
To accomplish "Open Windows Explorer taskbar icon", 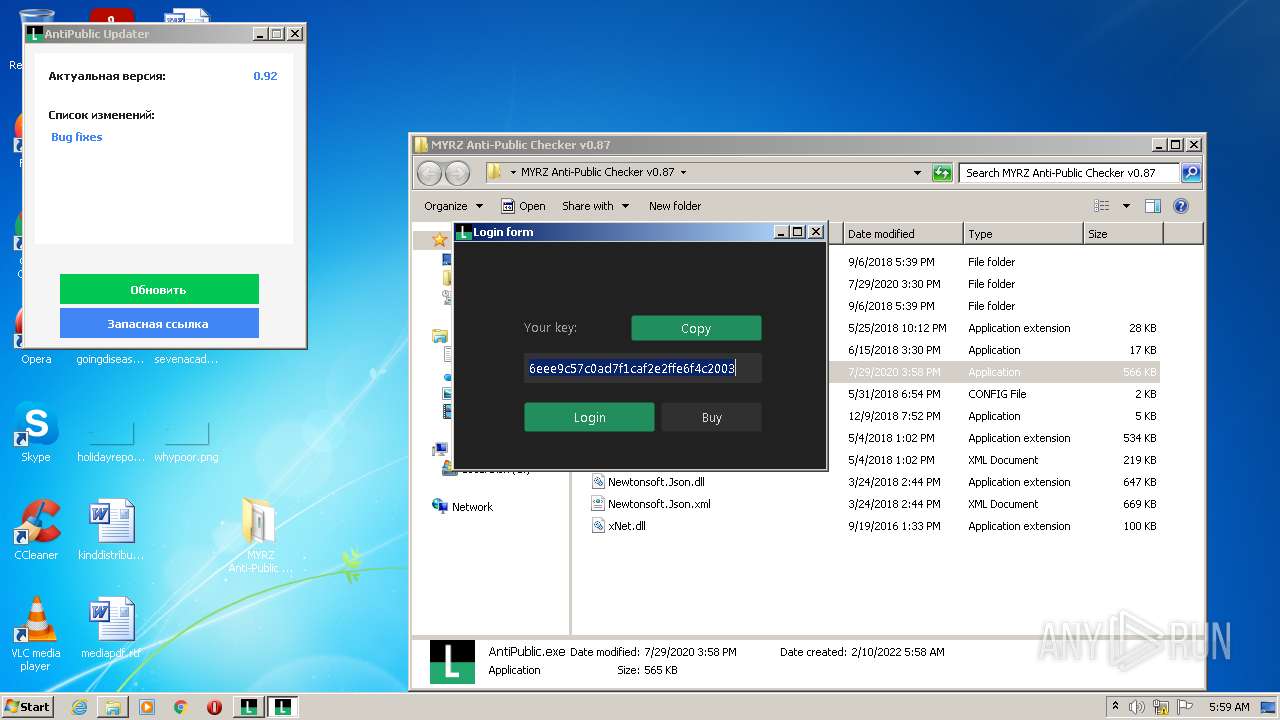I will click(113, 707).
